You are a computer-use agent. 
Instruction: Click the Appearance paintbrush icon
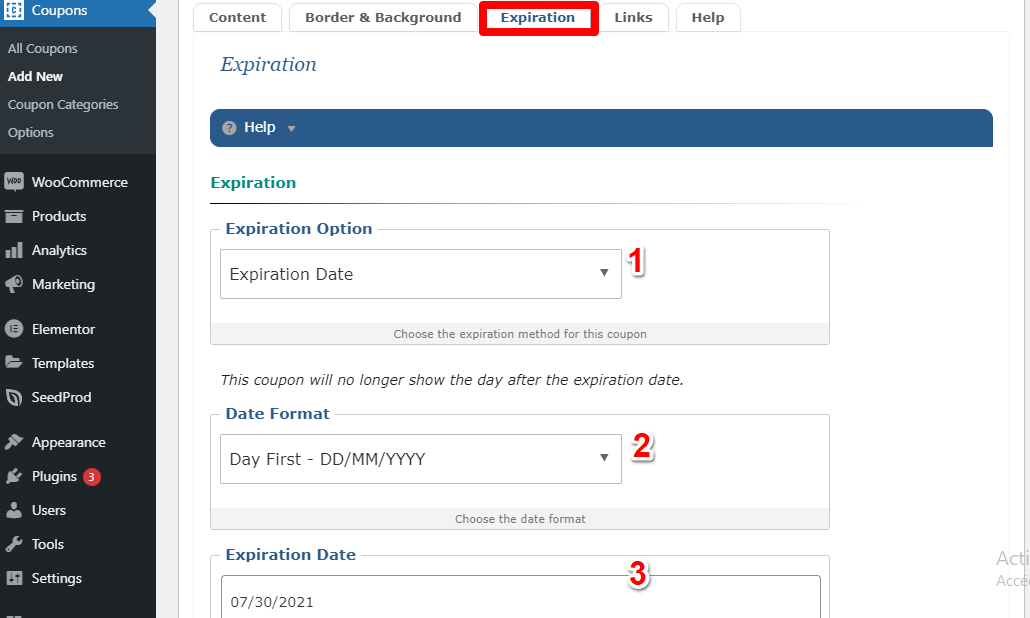coord(14,442)
